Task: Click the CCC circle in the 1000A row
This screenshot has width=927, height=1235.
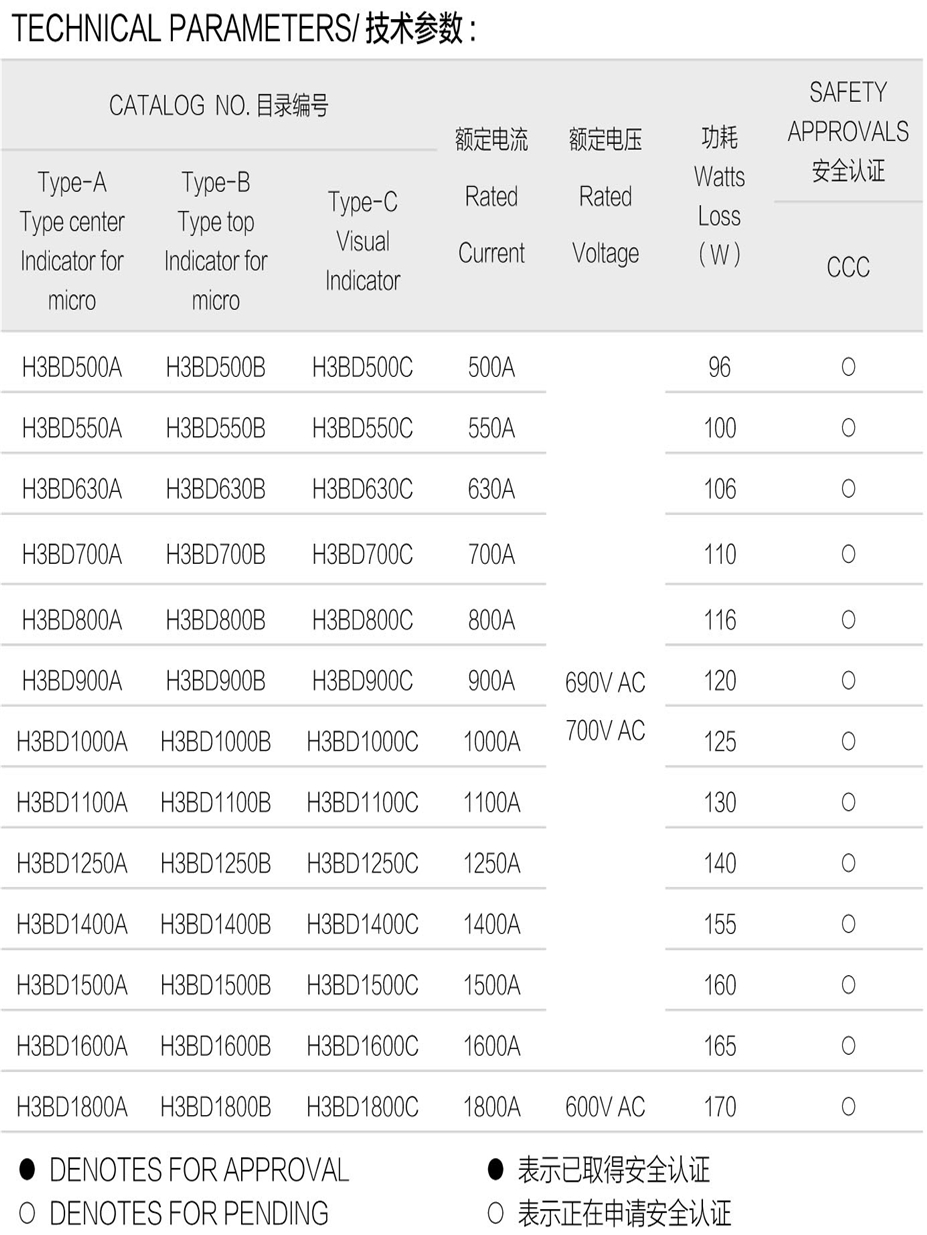Action: 848,741
